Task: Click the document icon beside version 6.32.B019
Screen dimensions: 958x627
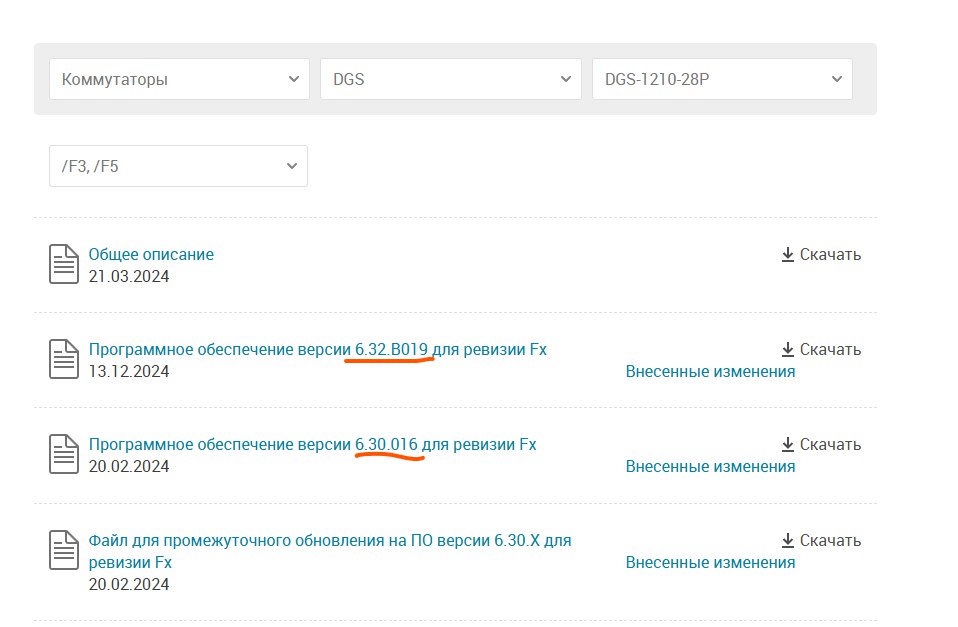Action: coord(64,359)
